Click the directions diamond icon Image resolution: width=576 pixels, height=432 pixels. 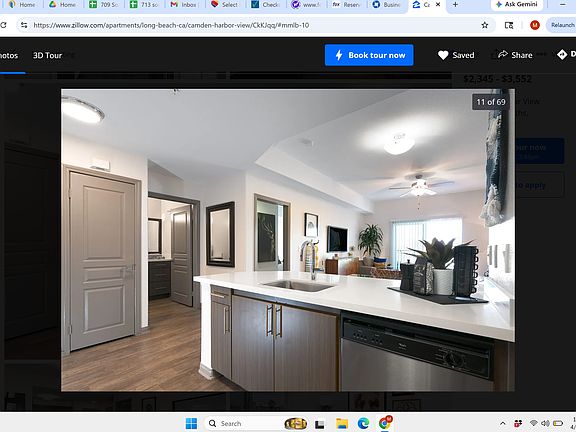click(562, 54)
